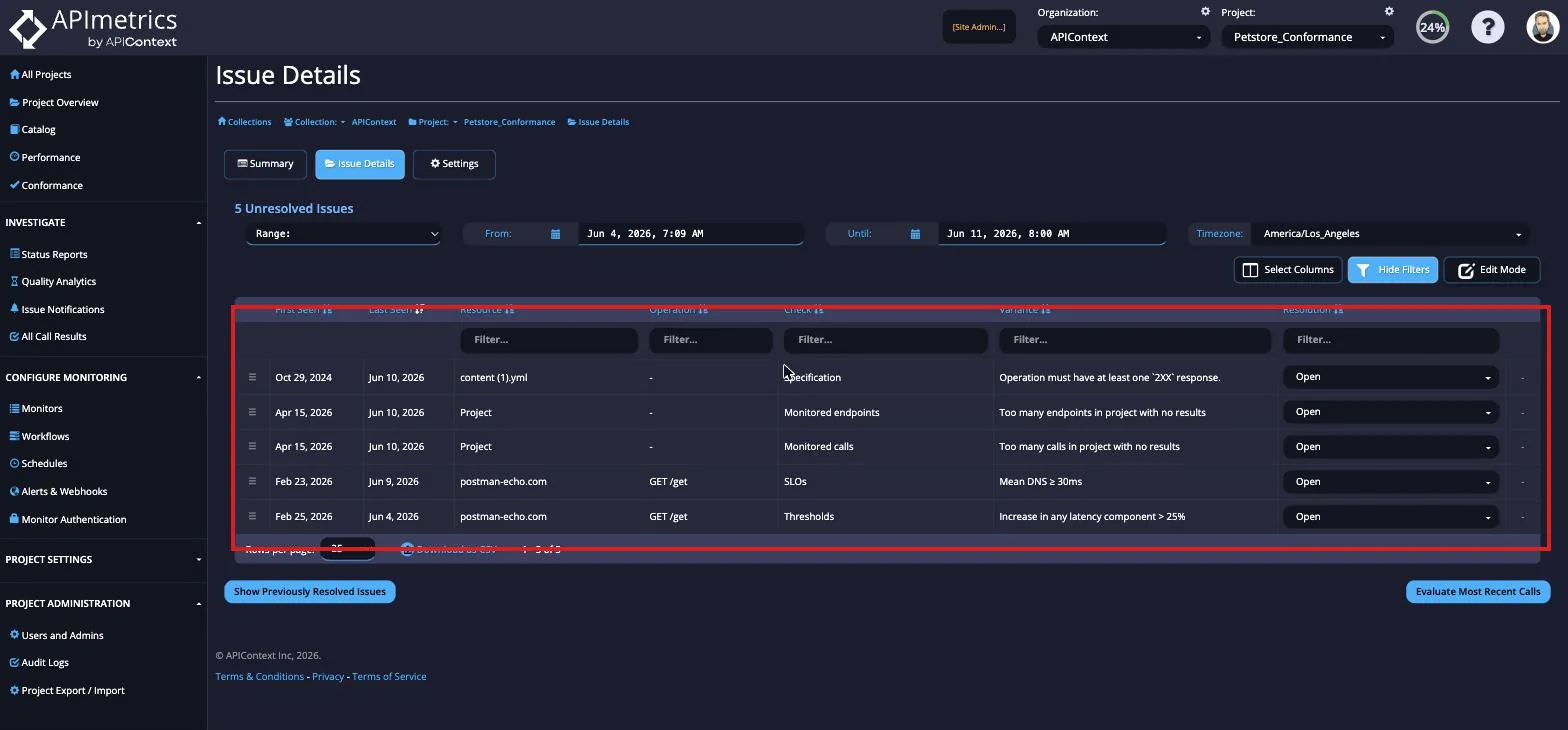Open Organization settings gear icon
The image size is (1568, 730).
[x=1205, y=12]
